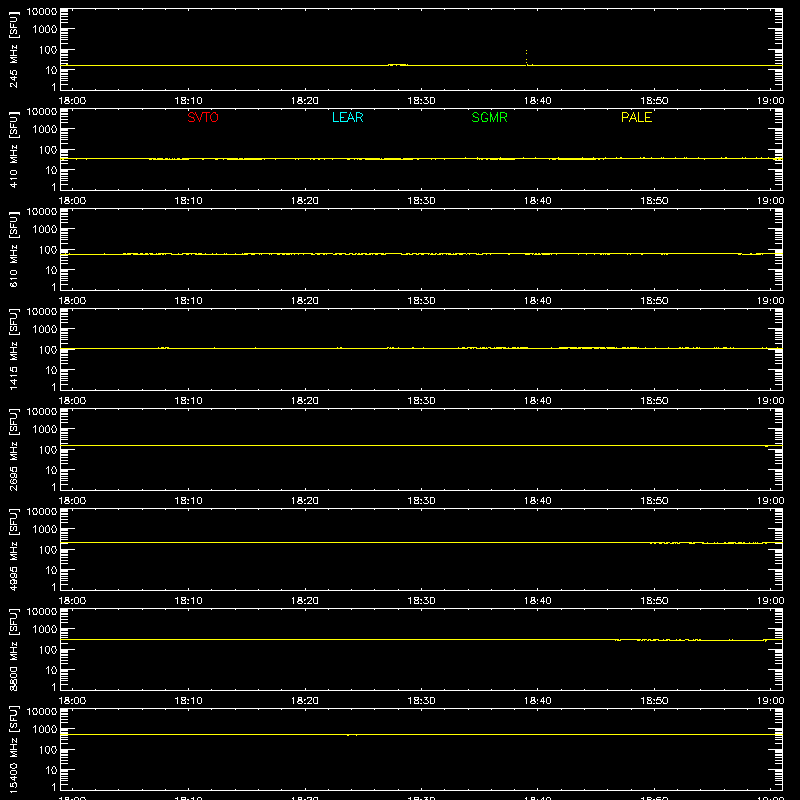Click the small bump near 18:28 on 245 MHz
Viewport: 800px width, 800px height.
click(x=397, y=65)
